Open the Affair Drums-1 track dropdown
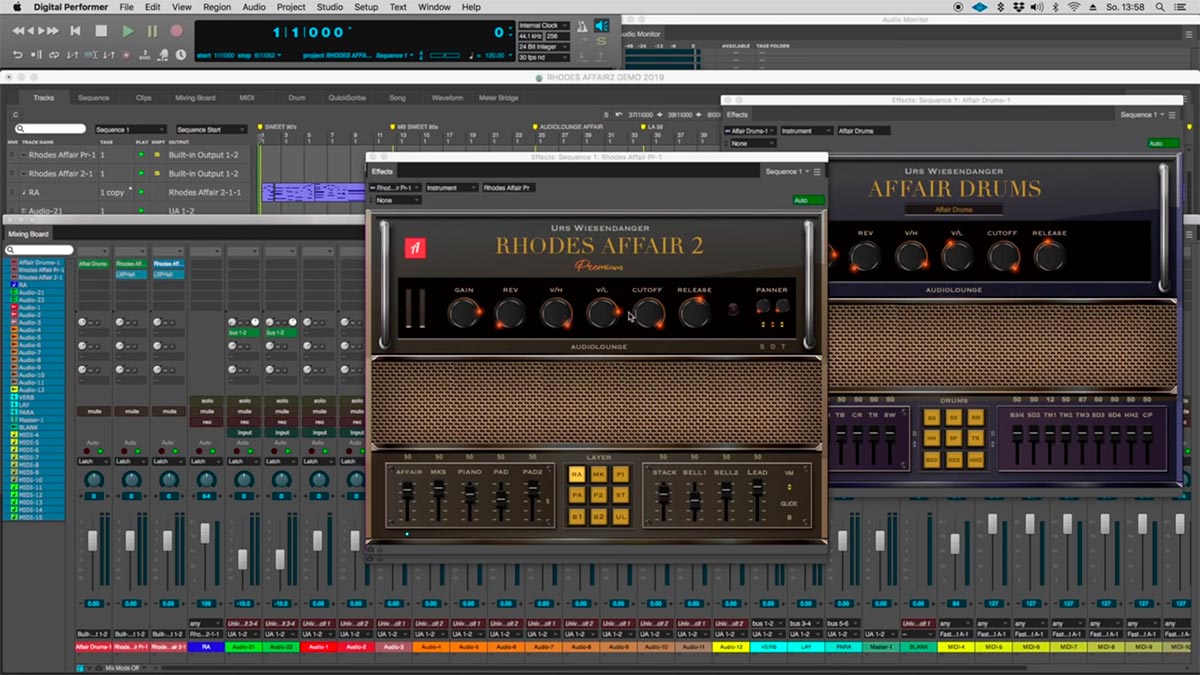1200x675 pixels. (x=750, y=131)
